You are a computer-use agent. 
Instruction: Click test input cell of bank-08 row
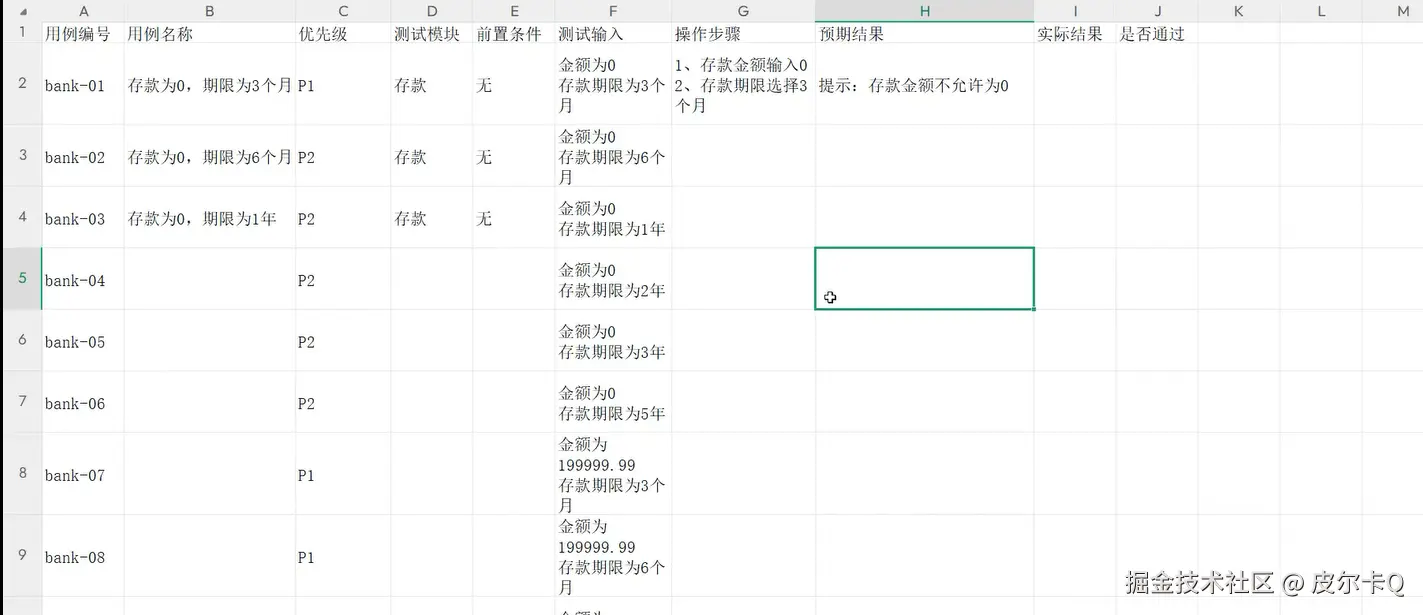613,557
